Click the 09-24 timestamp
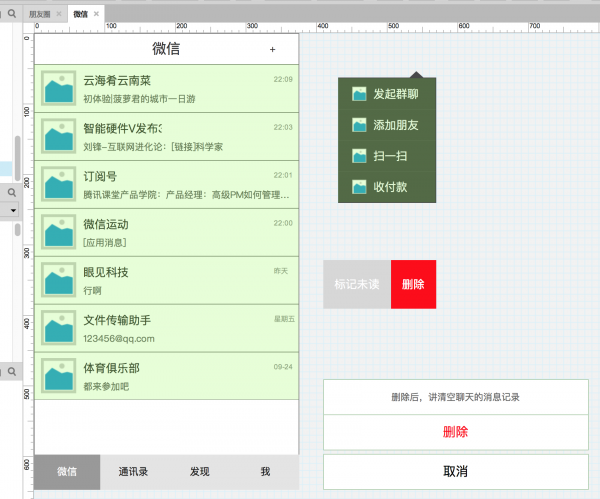The height and width of the screenshot is (499, 600). pos(283,367)
